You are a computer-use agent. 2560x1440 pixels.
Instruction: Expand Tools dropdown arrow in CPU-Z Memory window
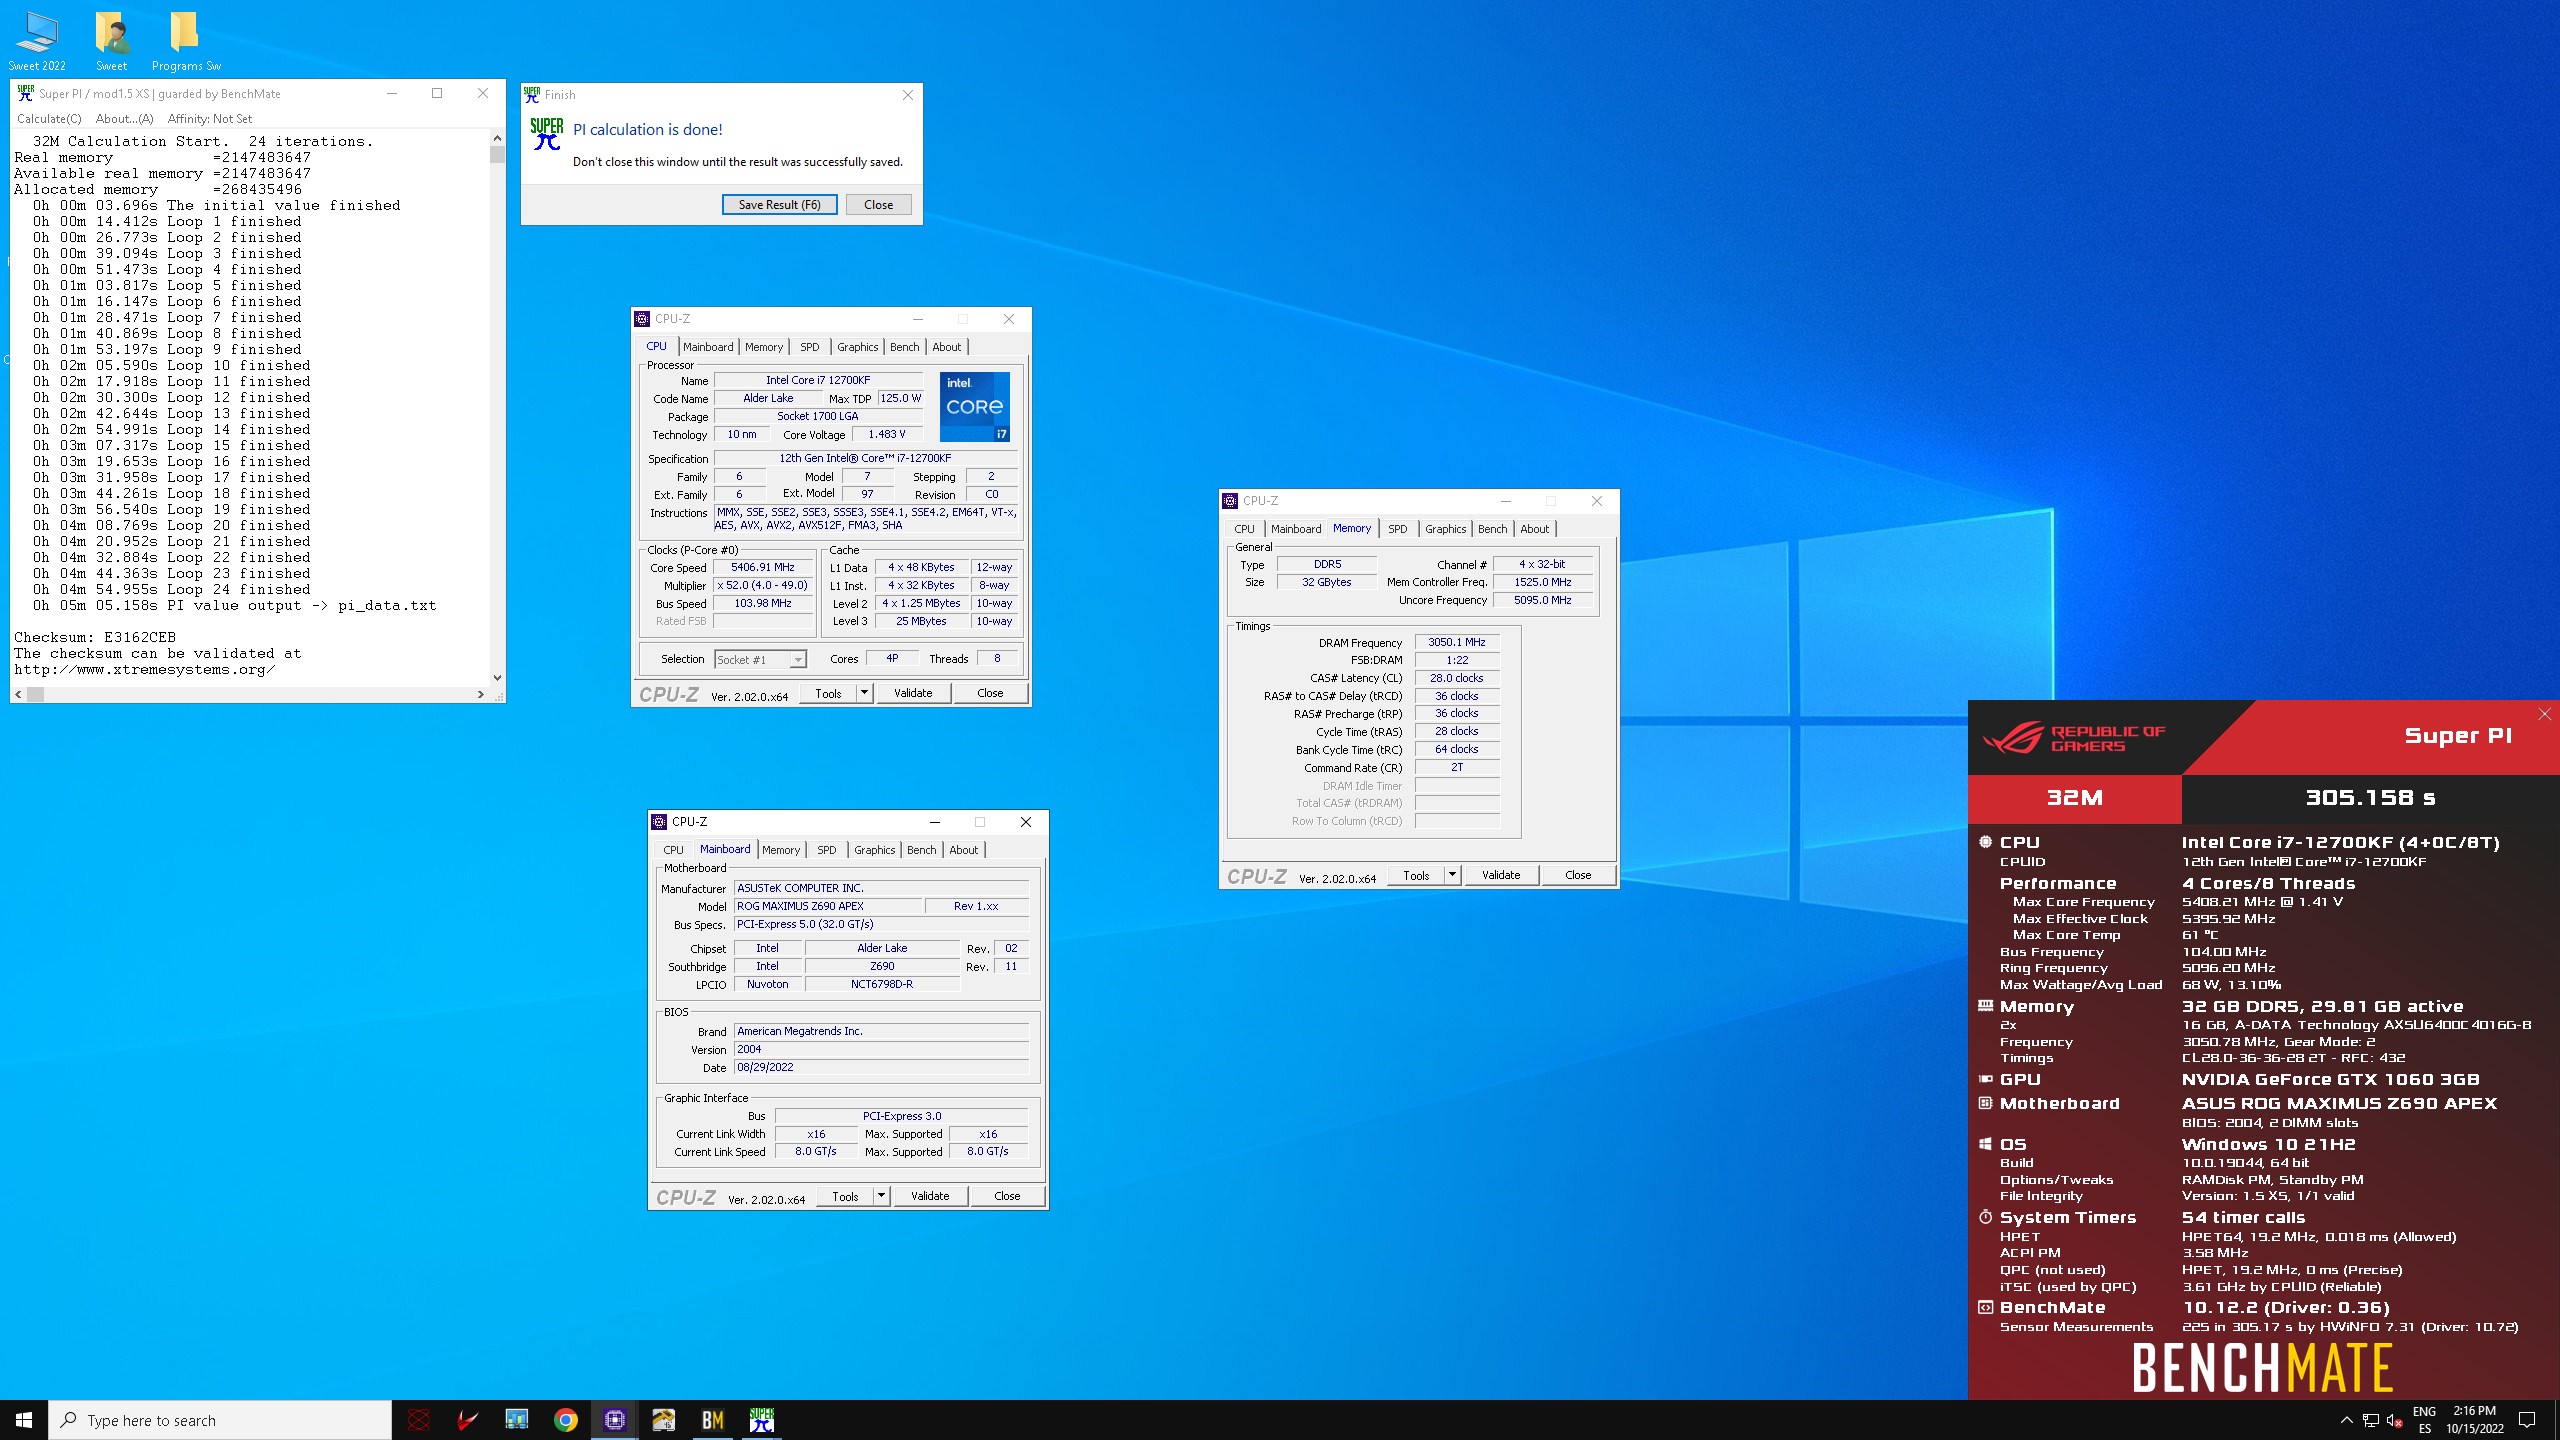1452,875
